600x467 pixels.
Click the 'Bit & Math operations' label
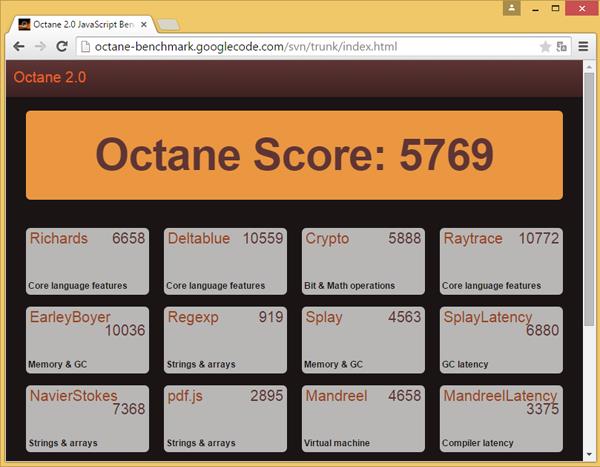click(x=349, y=286)
